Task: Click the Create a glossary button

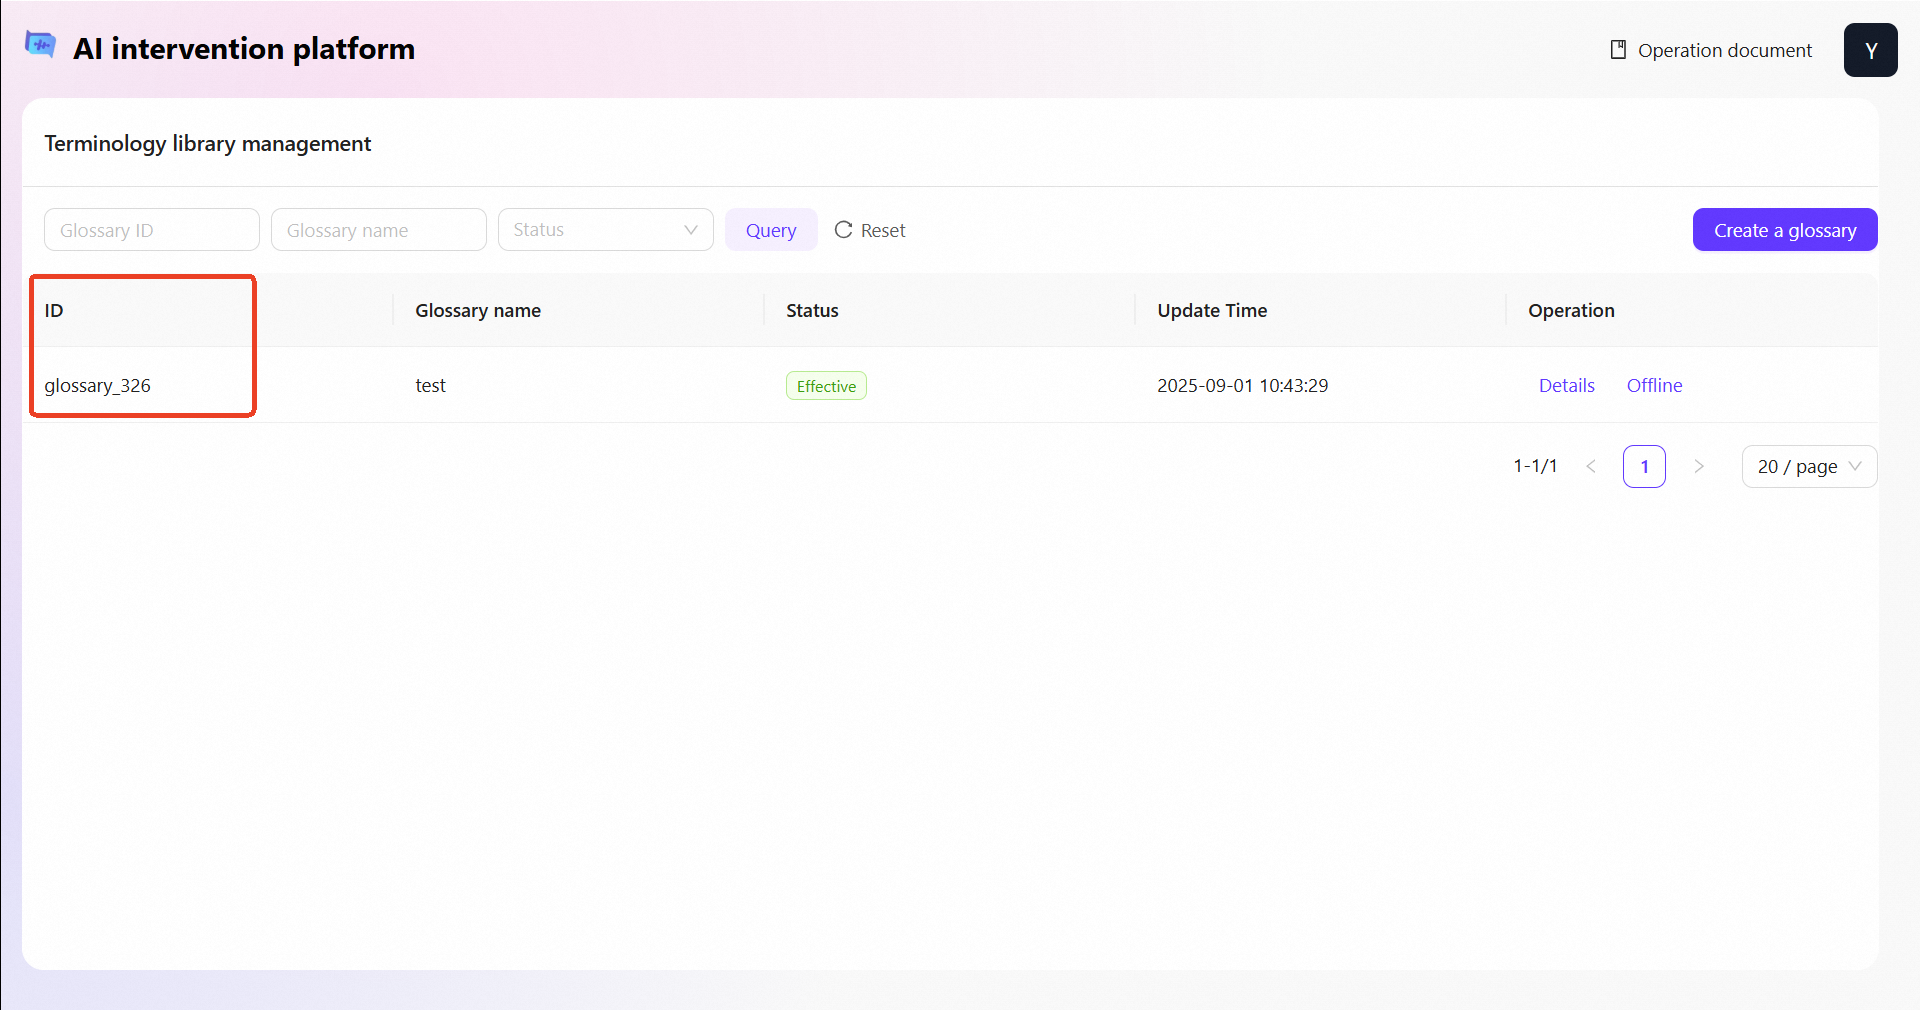Action: pyautogui.click(x=1784, y=230)
